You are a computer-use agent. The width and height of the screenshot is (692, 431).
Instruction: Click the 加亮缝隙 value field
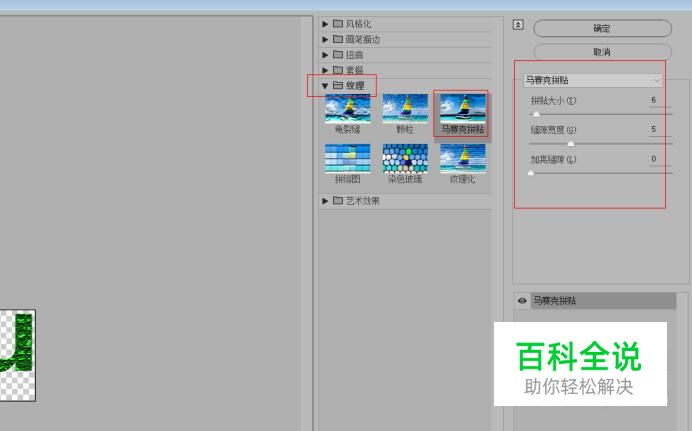(x=660, y=159)
